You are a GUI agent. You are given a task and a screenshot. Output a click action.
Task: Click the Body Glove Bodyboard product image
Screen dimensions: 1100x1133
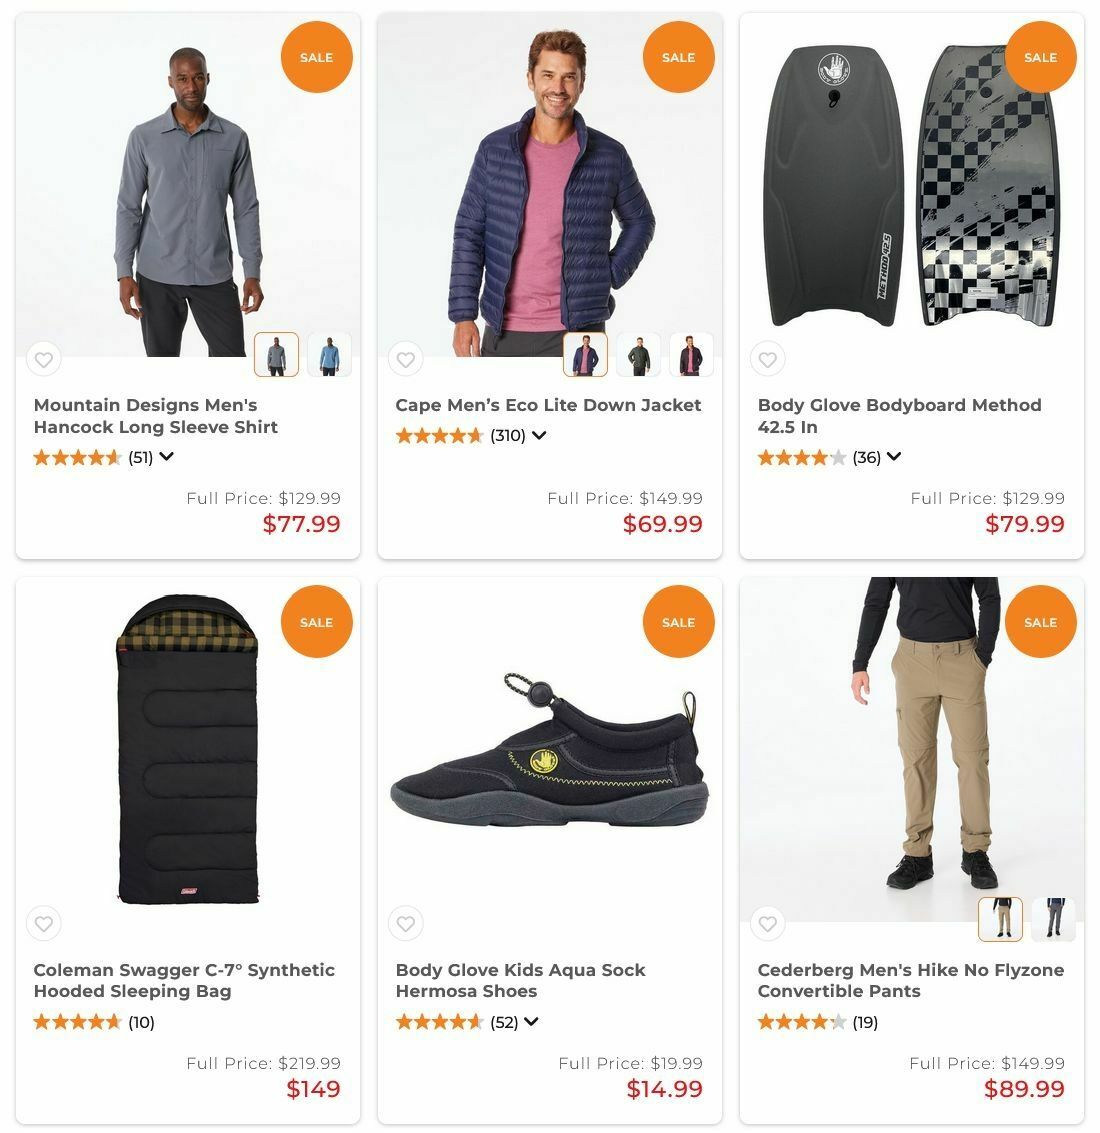point(910,190)
